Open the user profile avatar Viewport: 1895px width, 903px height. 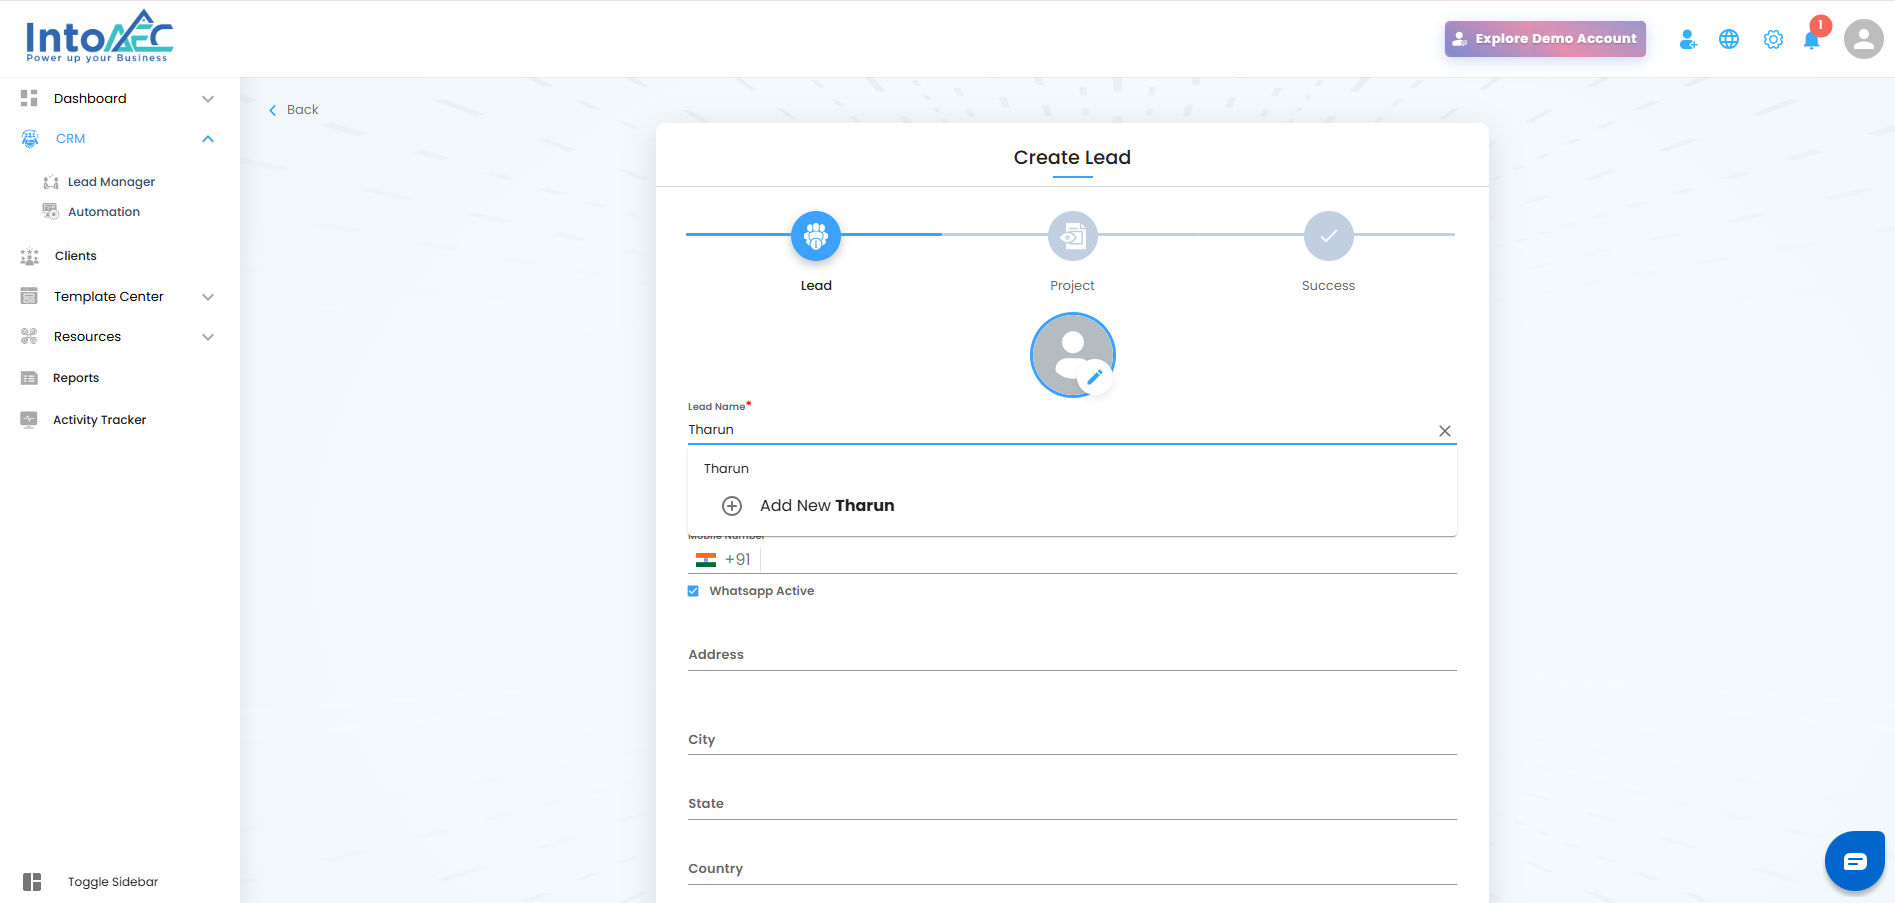1863,39
